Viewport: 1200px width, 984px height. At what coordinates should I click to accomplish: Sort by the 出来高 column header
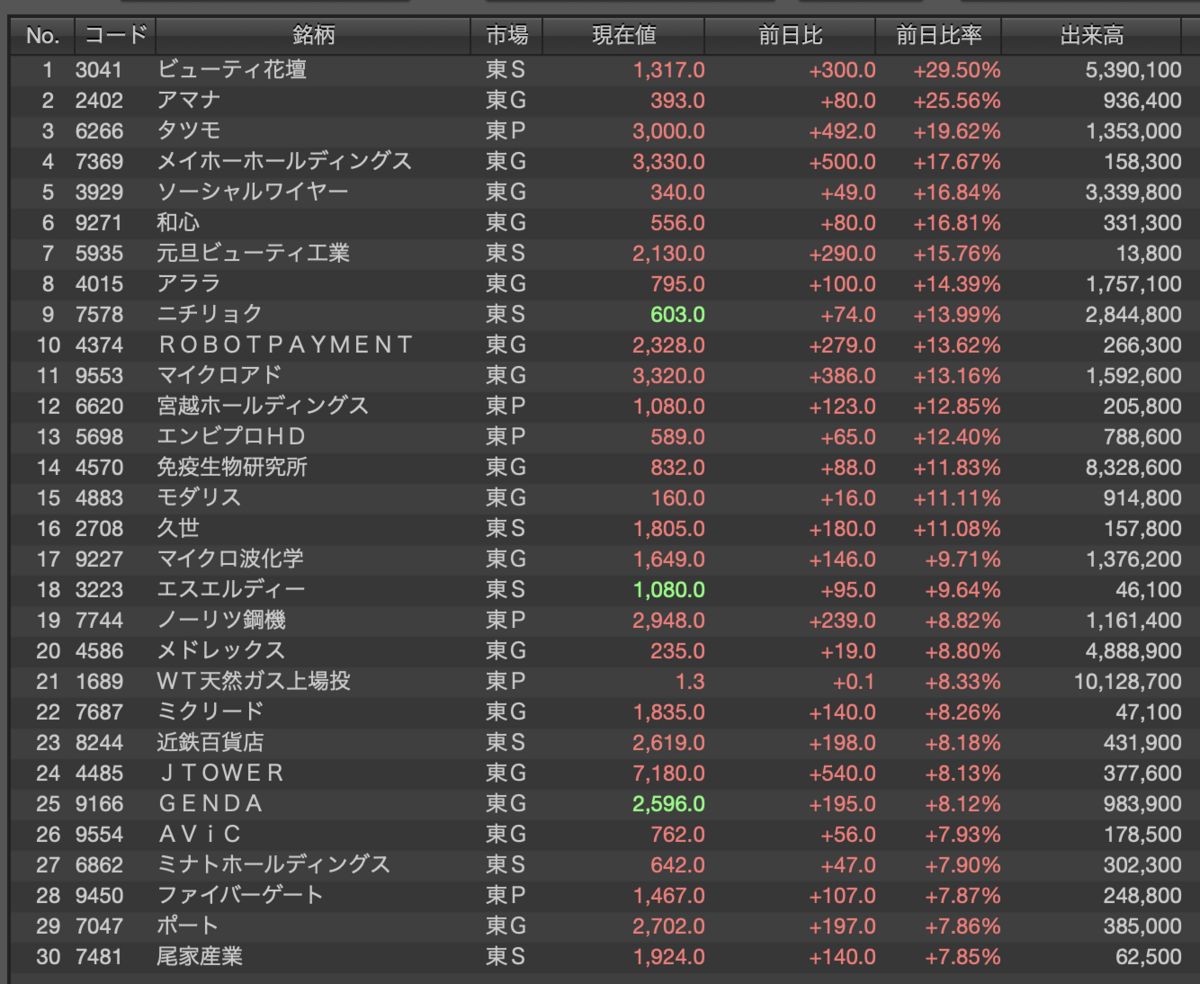point(1092,36)
